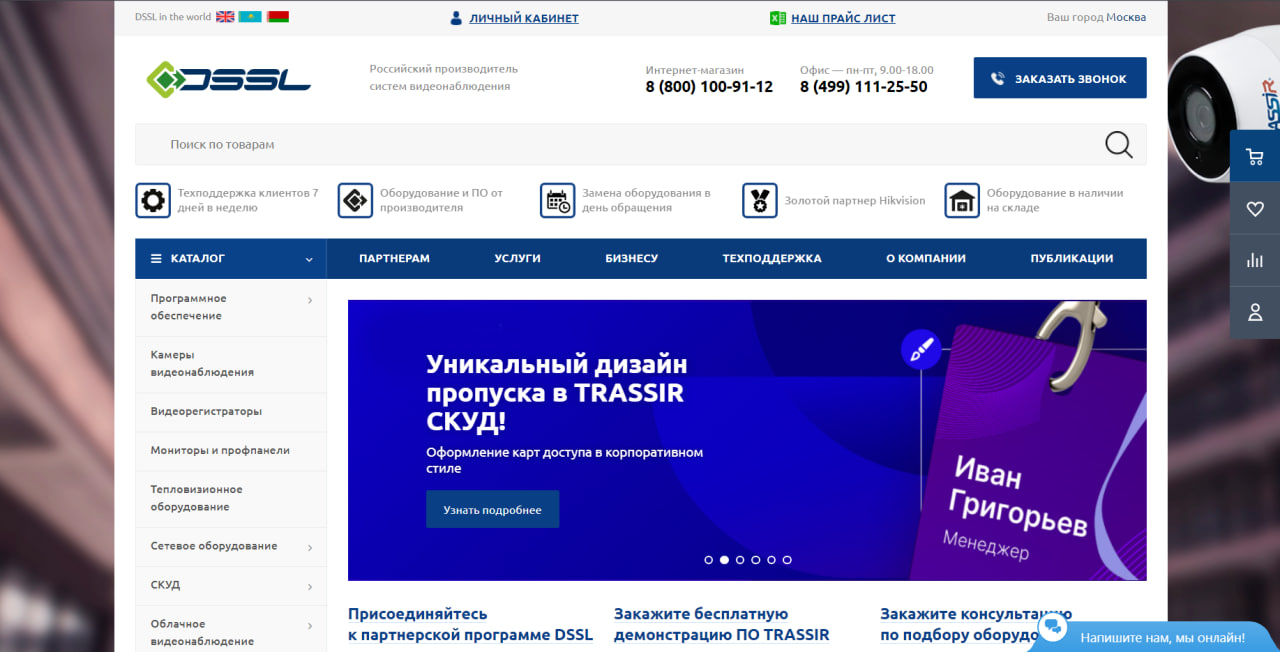This screenshot has width=1280, height=652.
Task: Click the tech support gear icon
Action: pyautogui.click(x=153, y=200)
